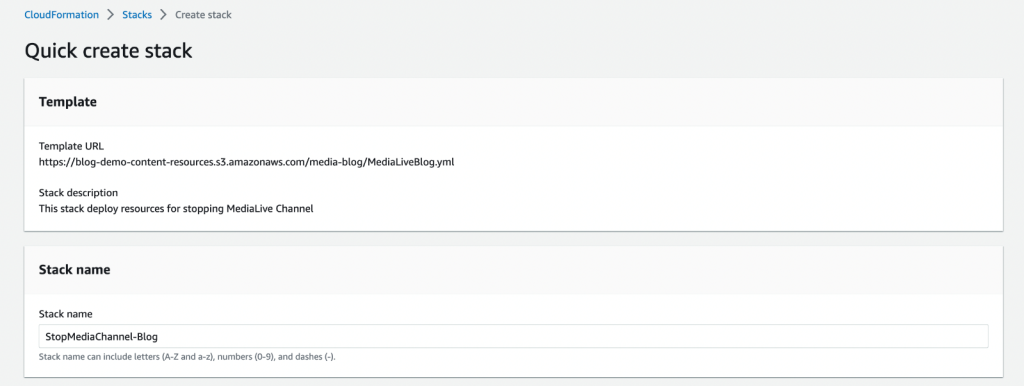Click the Create stack breadcrumb text
Screen dimensions: 1024x386
tap(203, 14)
